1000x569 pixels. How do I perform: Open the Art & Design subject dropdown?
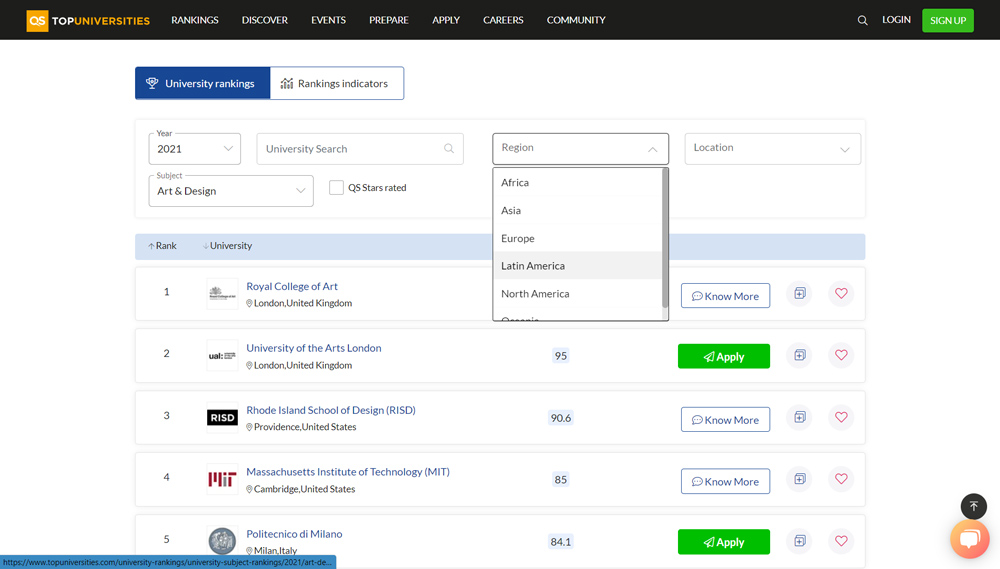tap(231, 191)
